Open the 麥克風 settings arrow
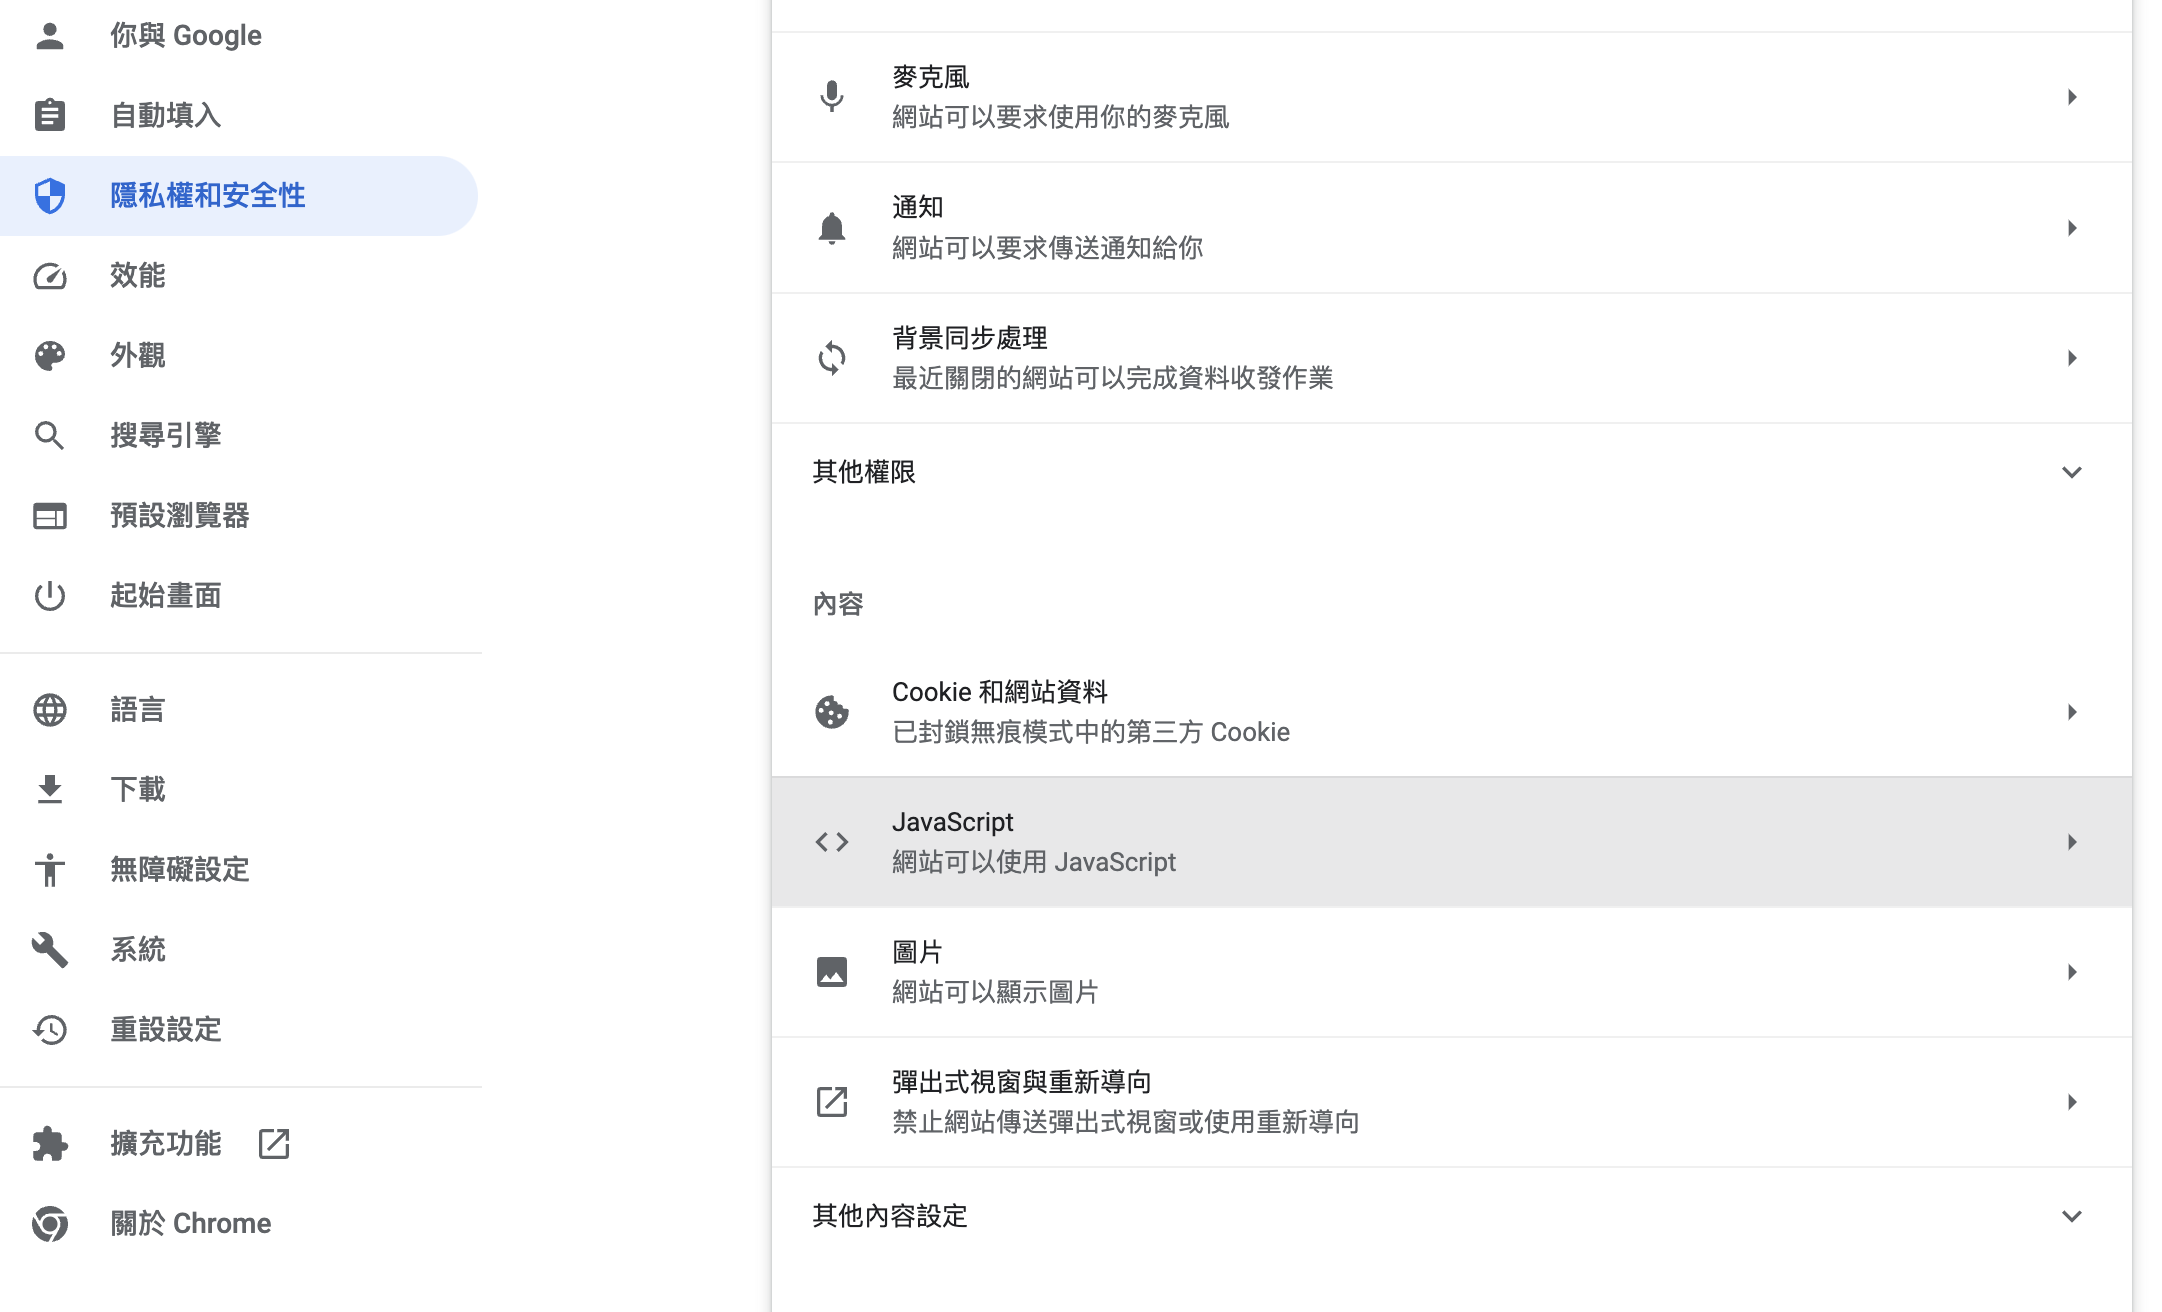The width and height of the screenshot is (2162, 1312). point(2071,97)
